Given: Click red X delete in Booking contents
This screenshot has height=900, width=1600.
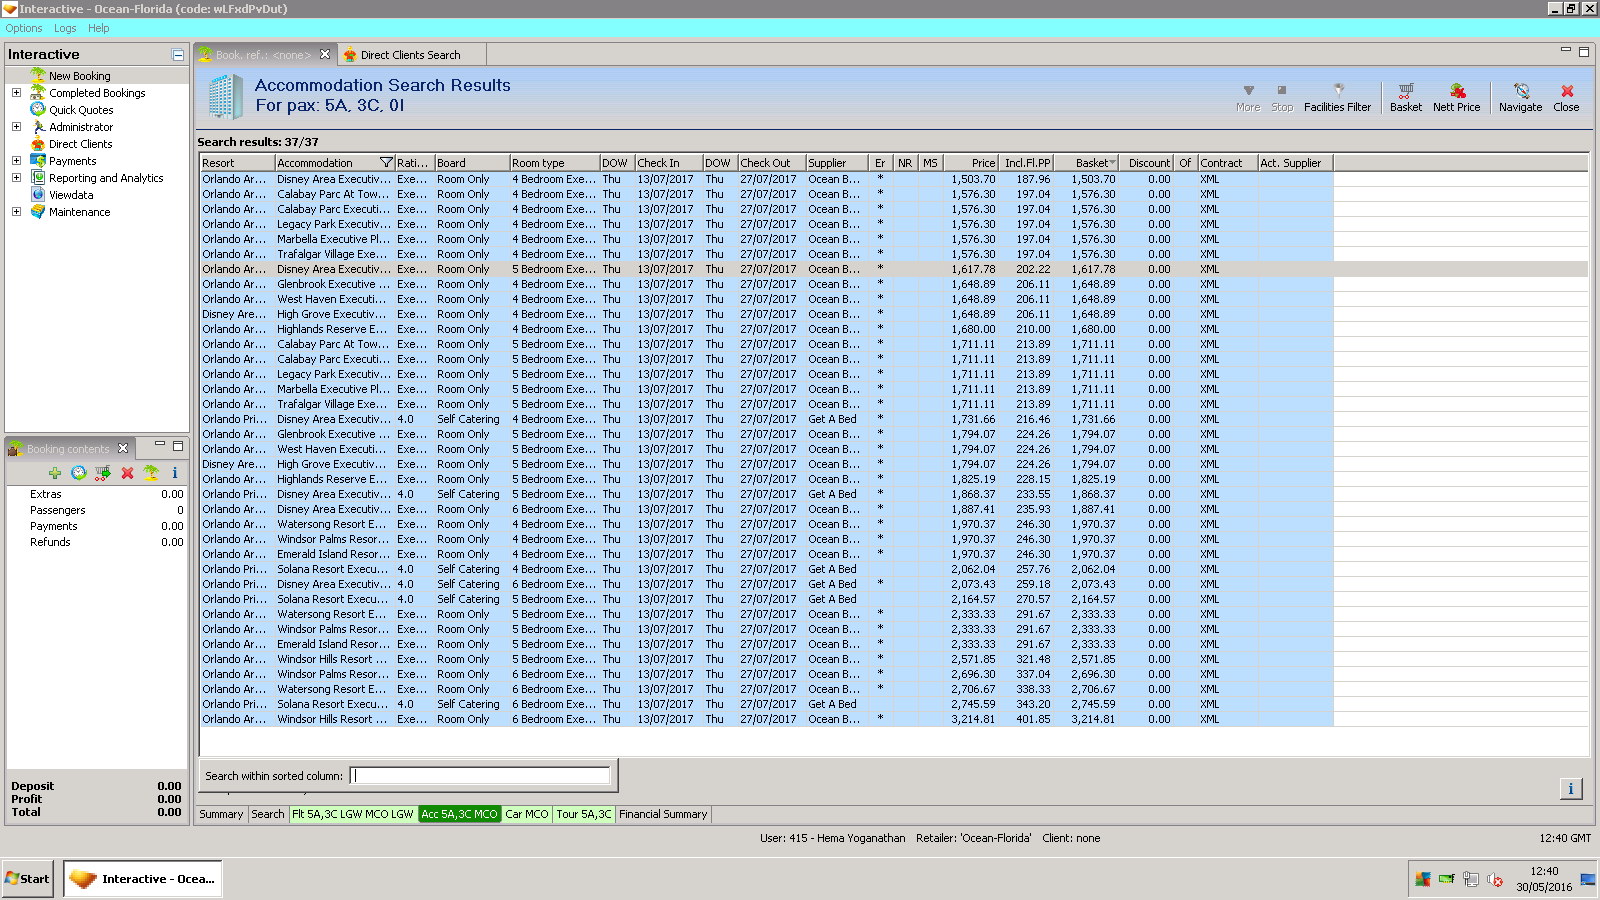Looking at the screenshot, I should [x=127, y=473].
